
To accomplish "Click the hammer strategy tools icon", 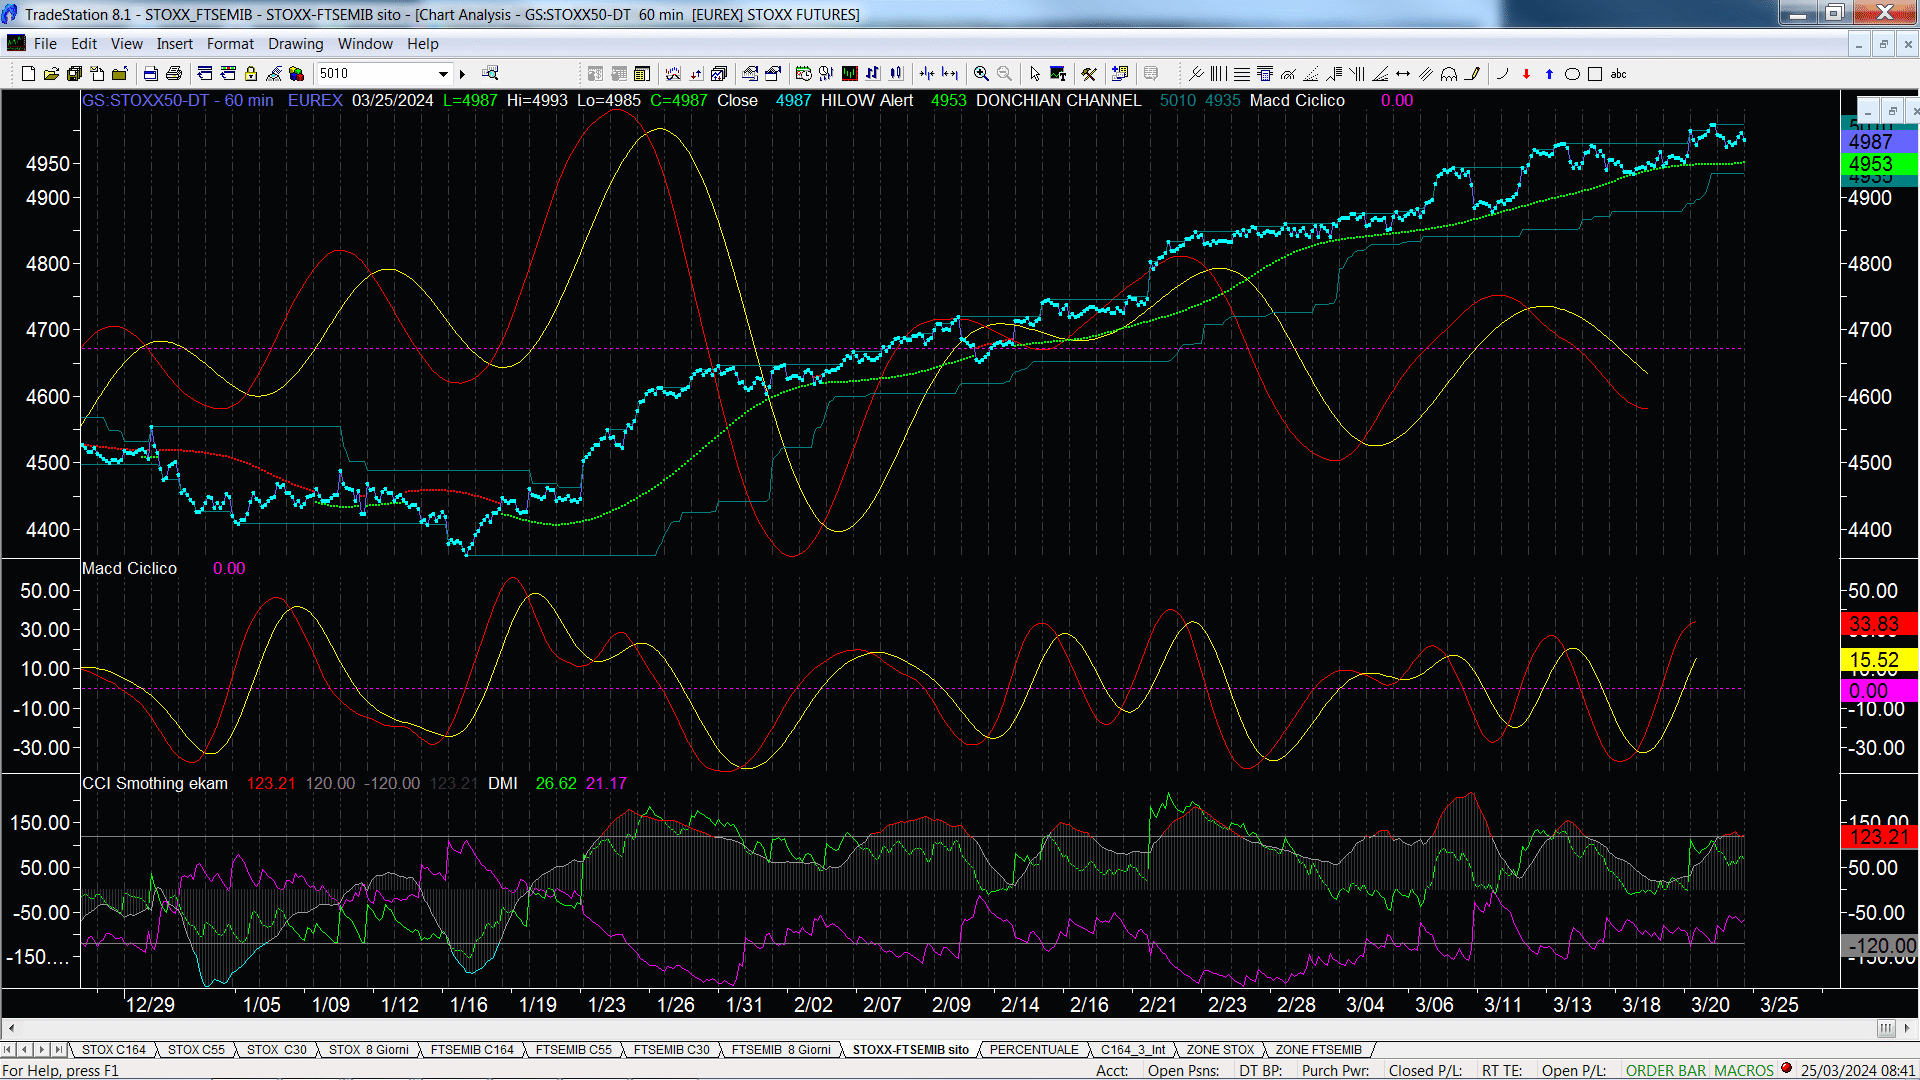I will point(1089,74).
